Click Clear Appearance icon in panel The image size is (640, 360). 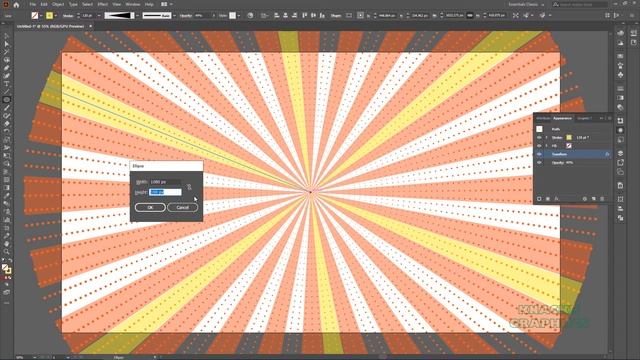(x=584, y=199)
